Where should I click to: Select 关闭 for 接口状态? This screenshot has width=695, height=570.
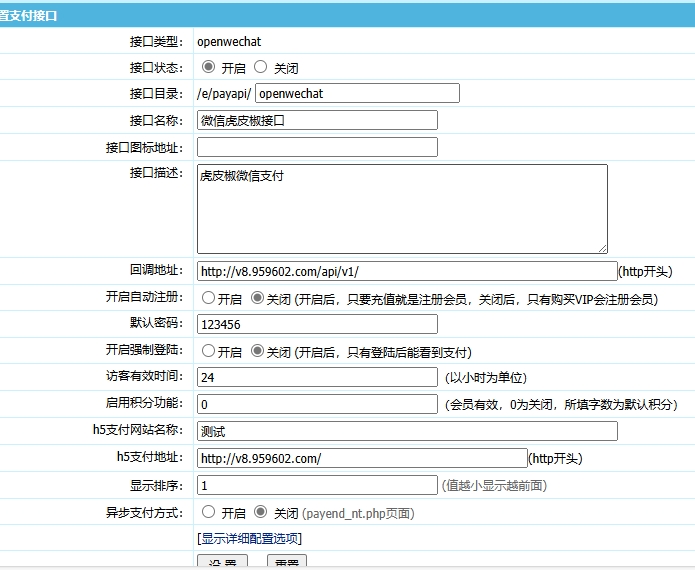[260, 67]
